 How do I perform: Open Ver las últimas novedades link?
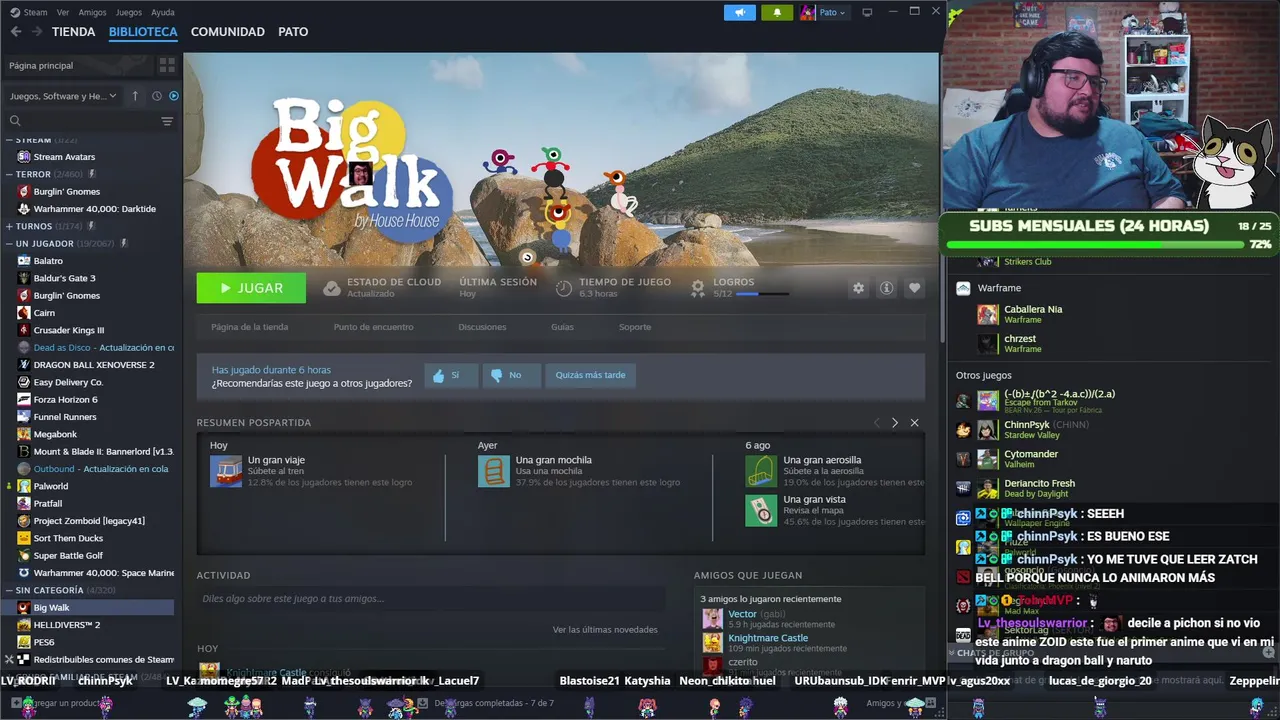(605, 630)
